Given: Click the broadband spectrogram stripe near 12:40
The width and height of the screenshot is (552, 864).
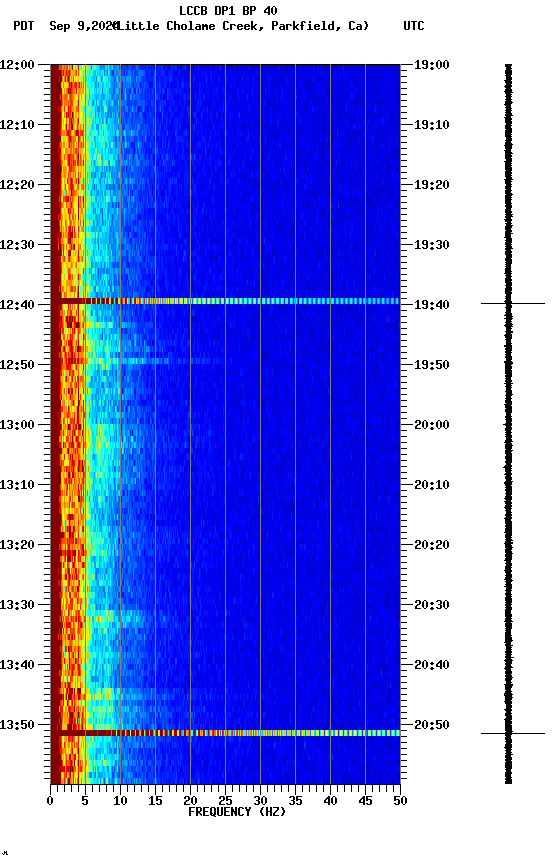Looking at the screenshot, I should click(x=225, y=301).
